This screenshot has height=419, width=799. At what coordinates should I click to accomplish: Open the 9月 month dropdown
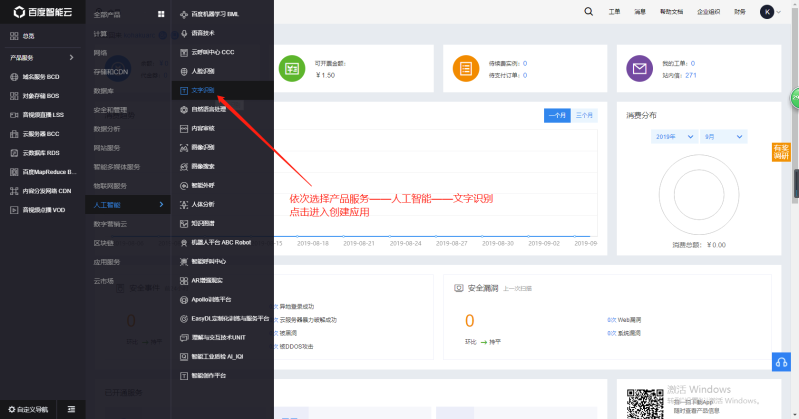(x=723, y=137)
